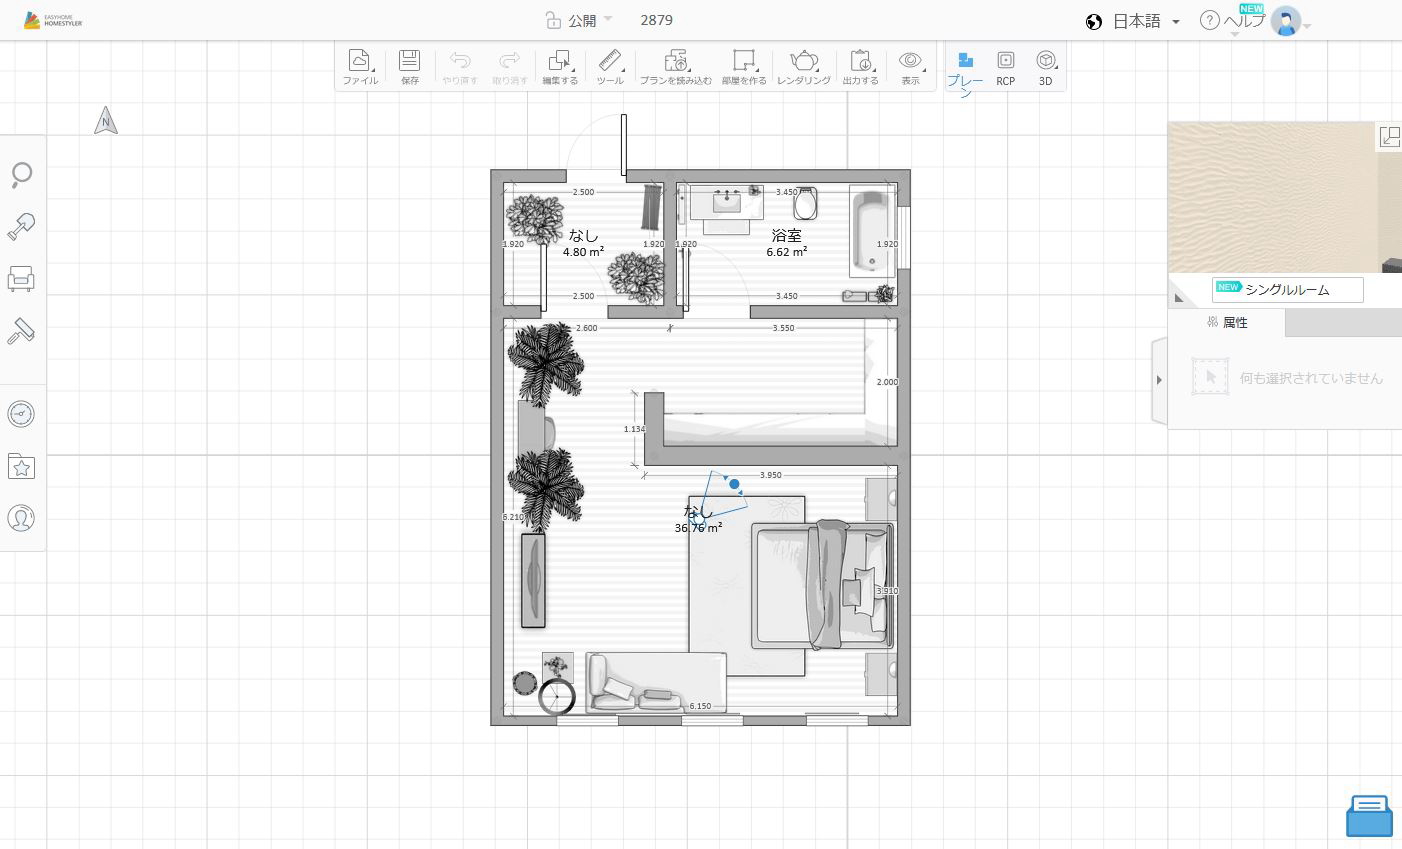The width and height of the screenshot is (1402, 849).
Task: Click the blue camera position marker
Action: click(x=735, y=484)
